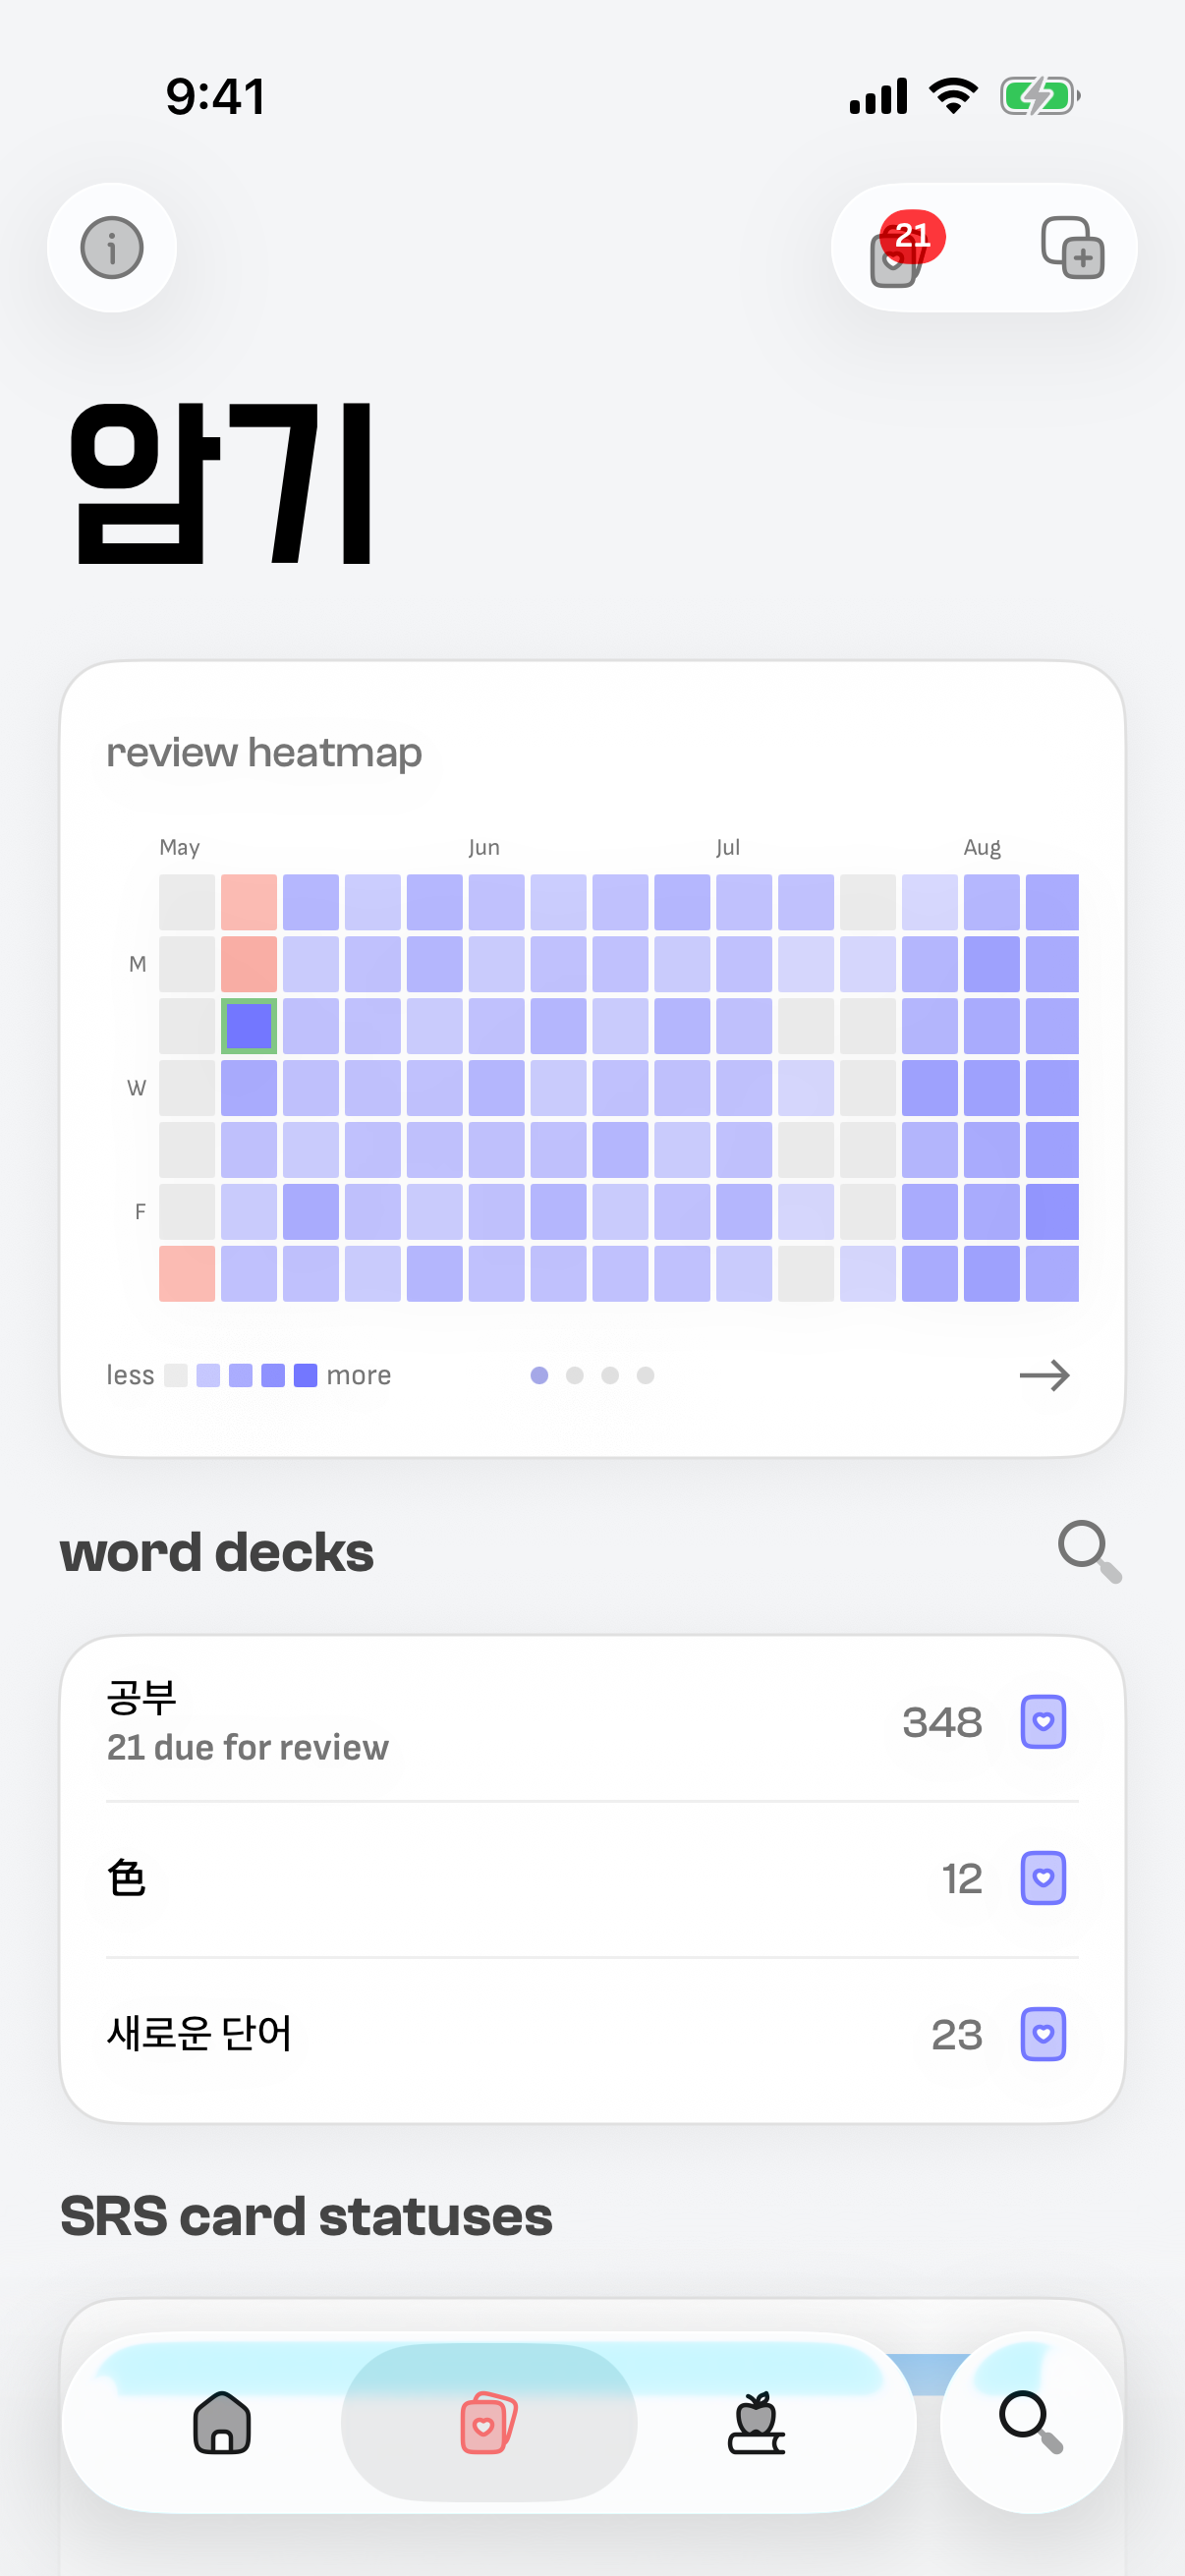Viewport: 1185px width, 2576px height.
Task: Open the 새로운 단어 deck
Action: click(x=592, y=2034)
